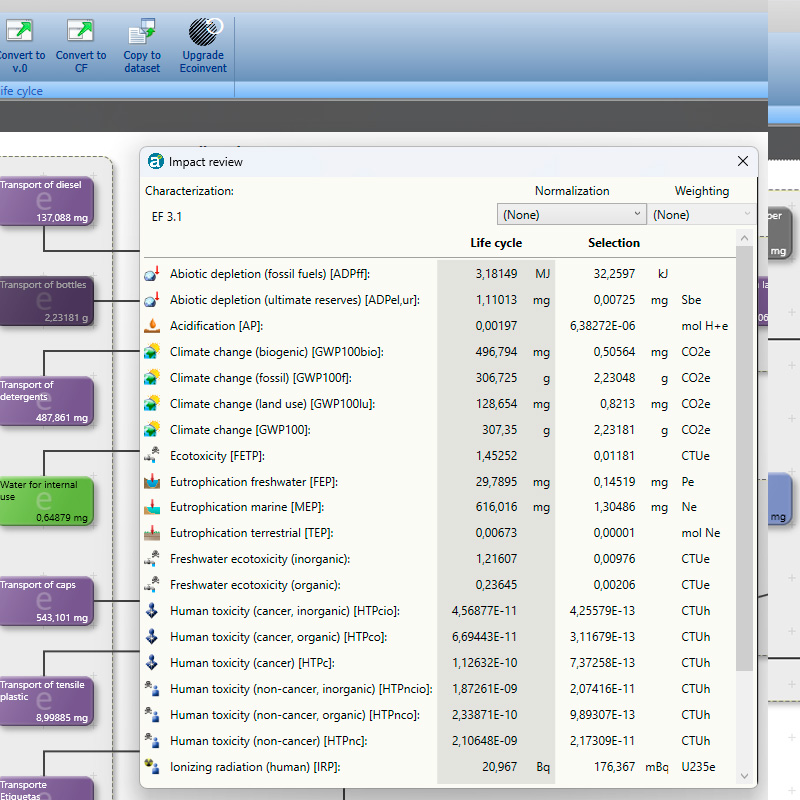Image resolution: width=800 pixels, height=800 pixels.
Task: Click the Climate change (fossil) icon
Action: point(152,378)
